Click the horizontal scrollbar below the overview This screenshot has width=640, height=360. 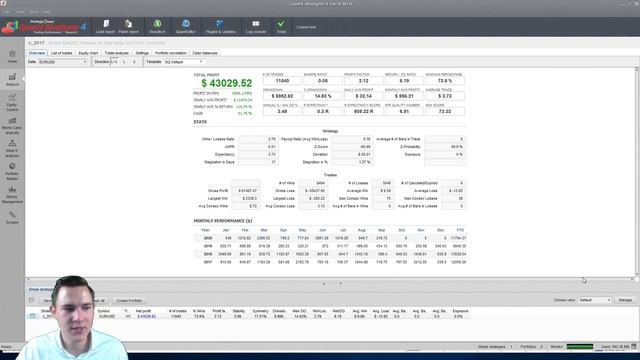point(330,278)
